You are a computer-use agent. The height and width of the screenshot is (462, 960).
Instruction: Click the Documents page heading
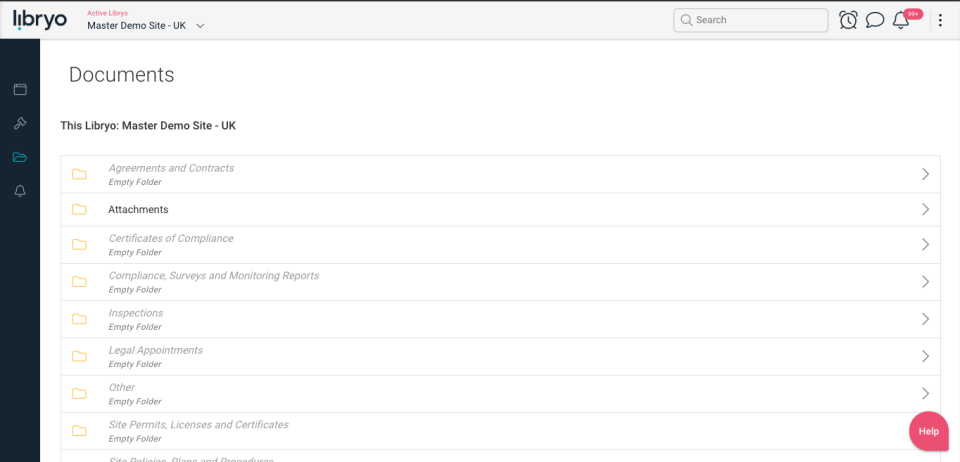[x=122, y=75]
